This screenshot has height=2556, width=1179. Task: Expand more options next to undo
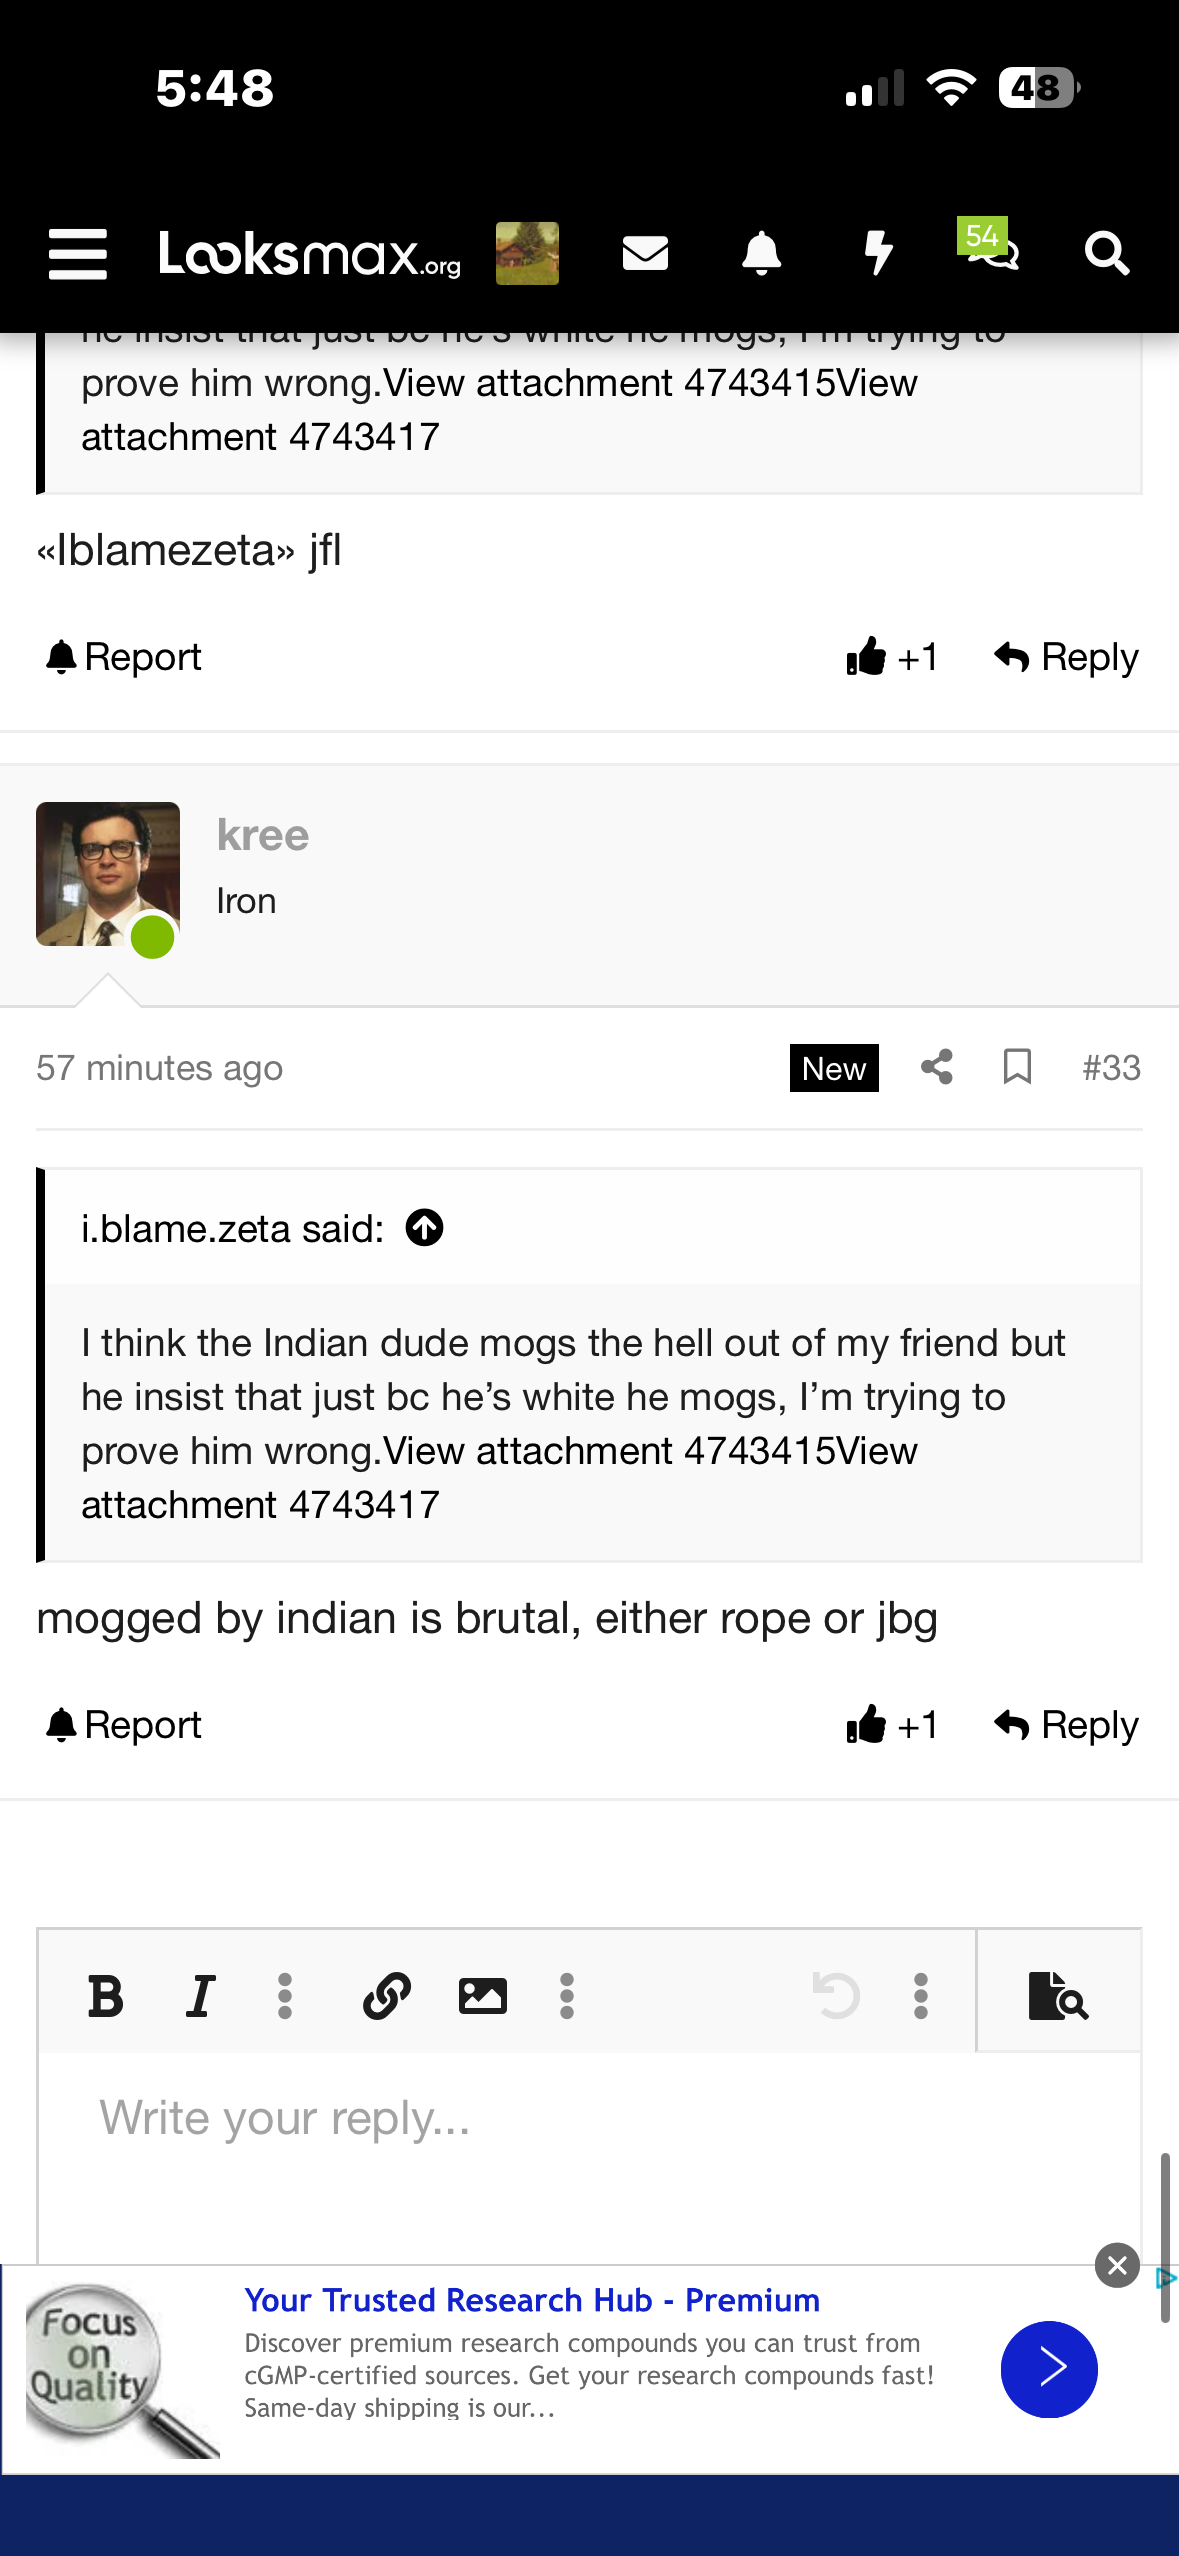pos(921,1996)
